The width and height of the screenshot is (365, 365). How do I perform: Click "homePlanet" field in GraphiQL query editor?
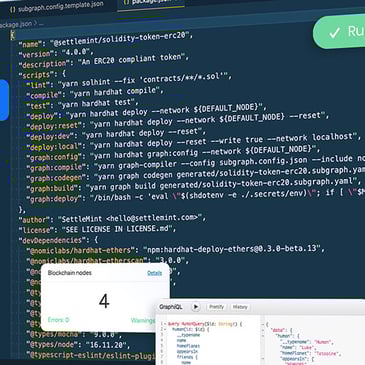click(188, 346)
